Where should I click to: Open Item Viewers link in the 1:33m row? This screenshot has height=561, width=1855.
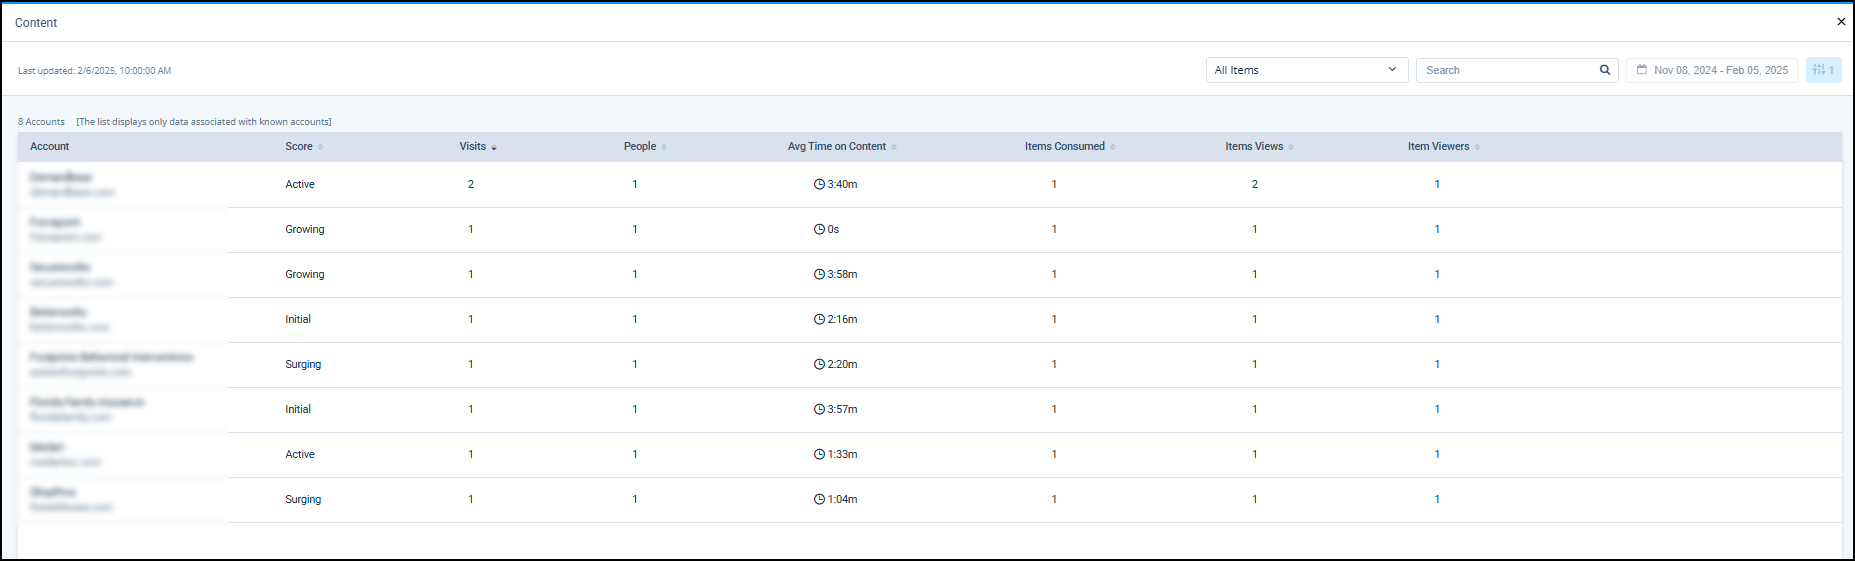click(x=1437, y=454)
